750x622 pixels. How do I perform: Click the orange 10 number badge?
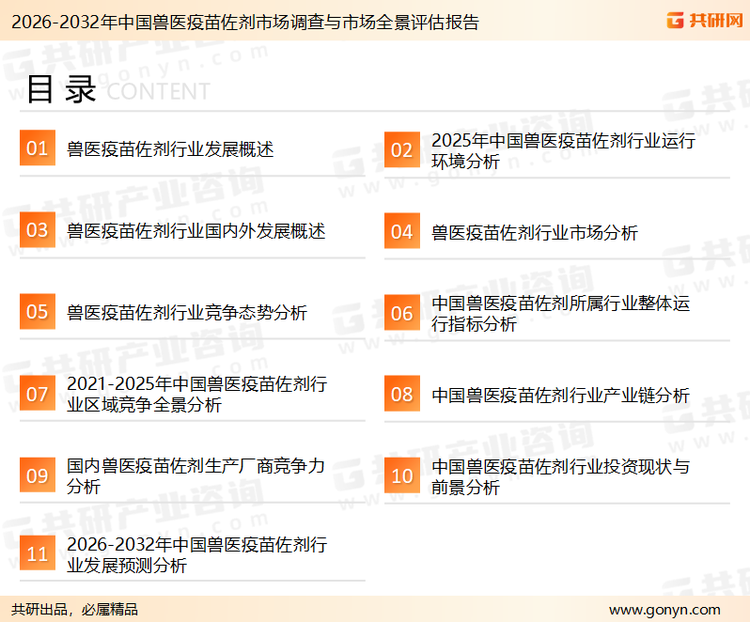point(402,476)
